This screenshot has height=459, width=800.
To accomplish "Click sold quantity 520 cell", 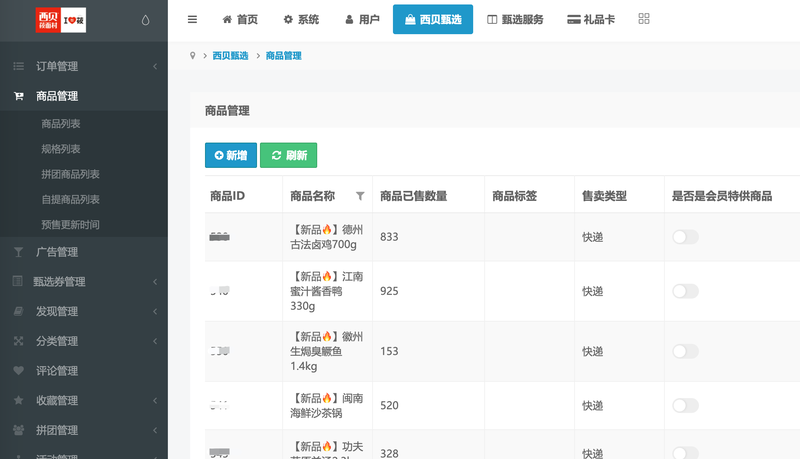I will pos(389,405).
